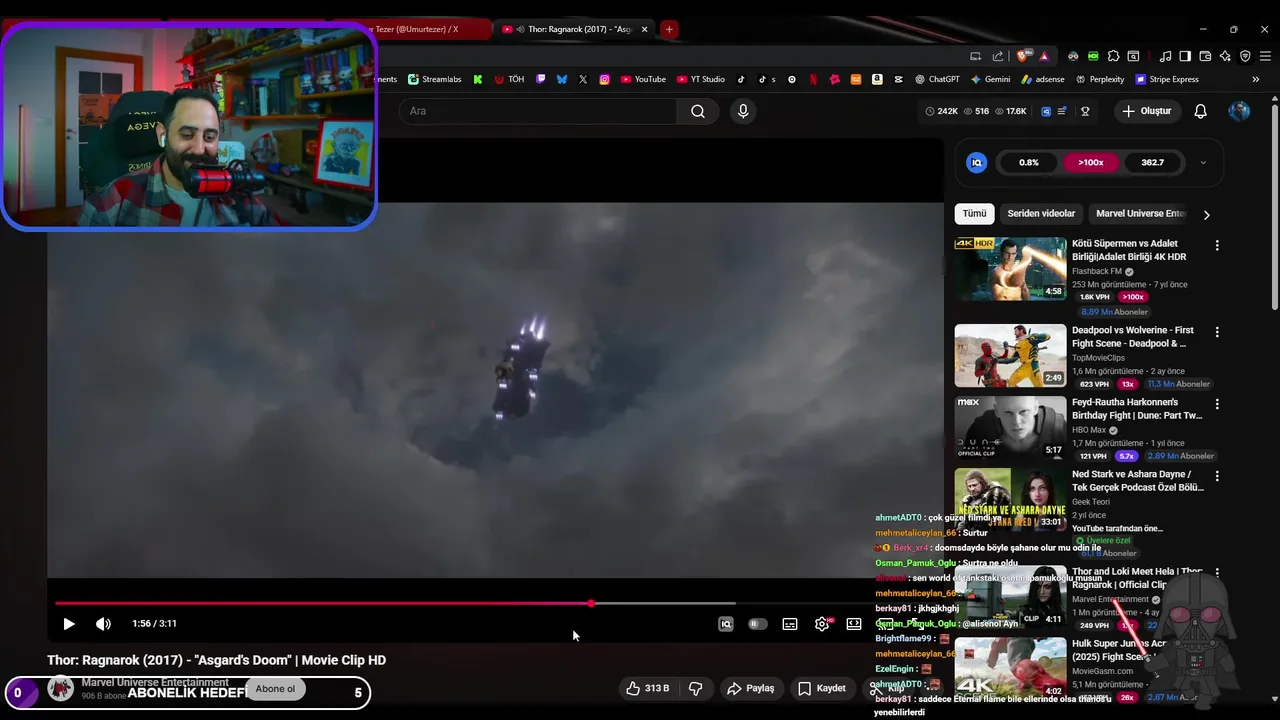Open the Twitch bookmark icon
Screen dimensions: 1280x720
click(541, 79)
